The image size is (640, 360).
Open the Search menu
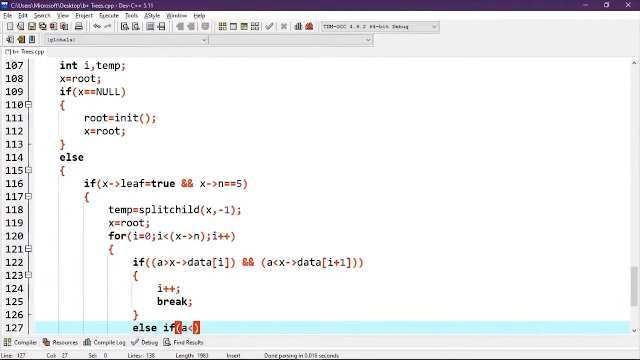coord(42,16)
